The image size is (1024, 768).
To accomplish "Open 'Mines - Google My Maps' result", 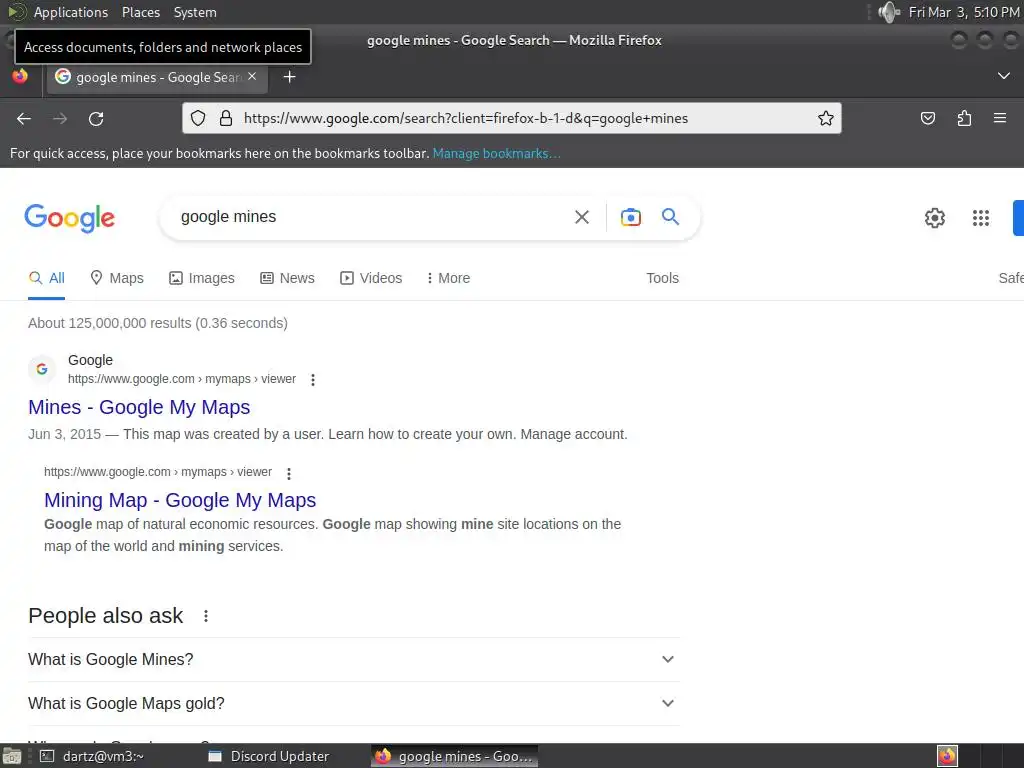I will pyautogui.click(x=139, y=407).
